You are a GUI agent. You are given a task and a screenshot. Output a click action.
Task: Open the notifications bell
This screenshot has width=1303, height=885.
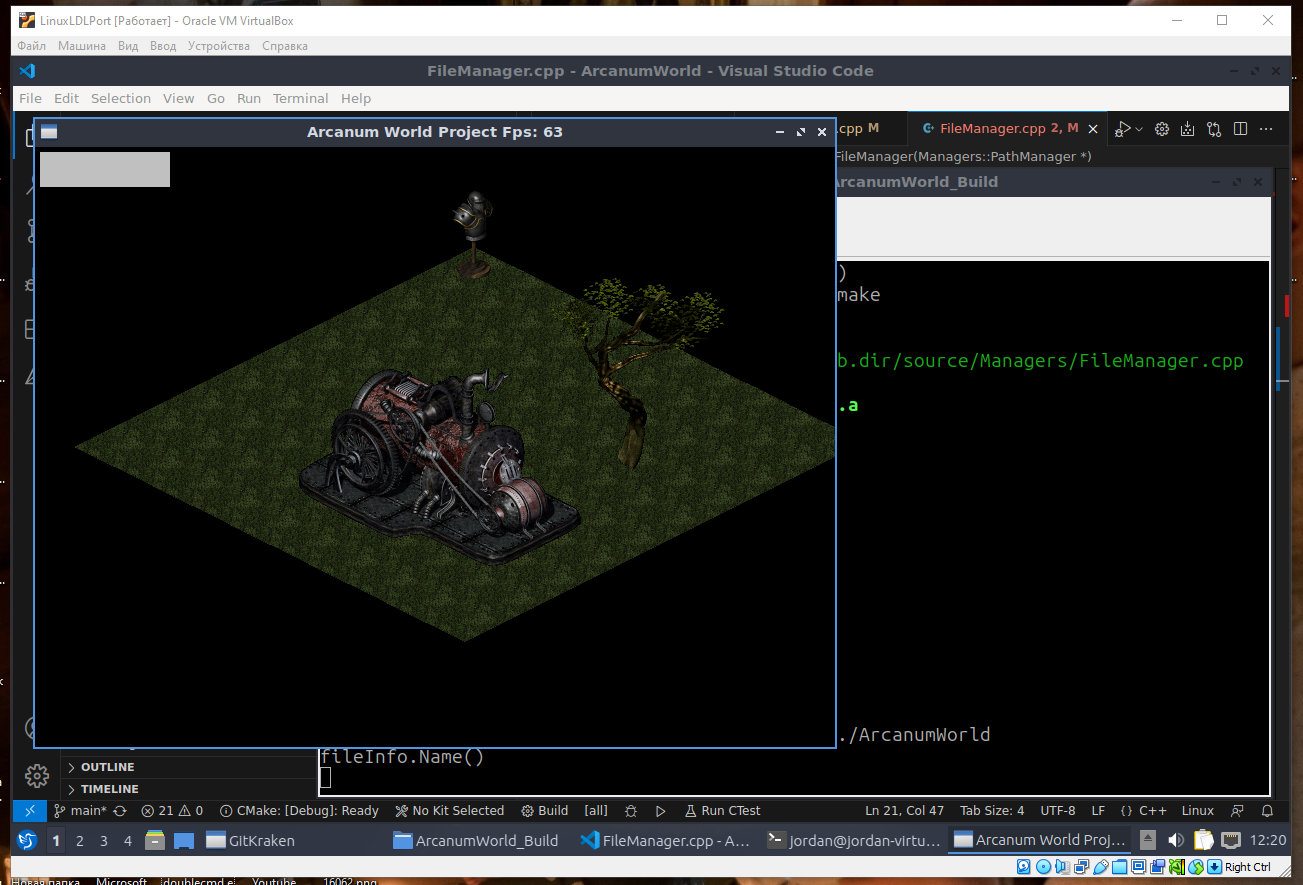[1267, 811]
